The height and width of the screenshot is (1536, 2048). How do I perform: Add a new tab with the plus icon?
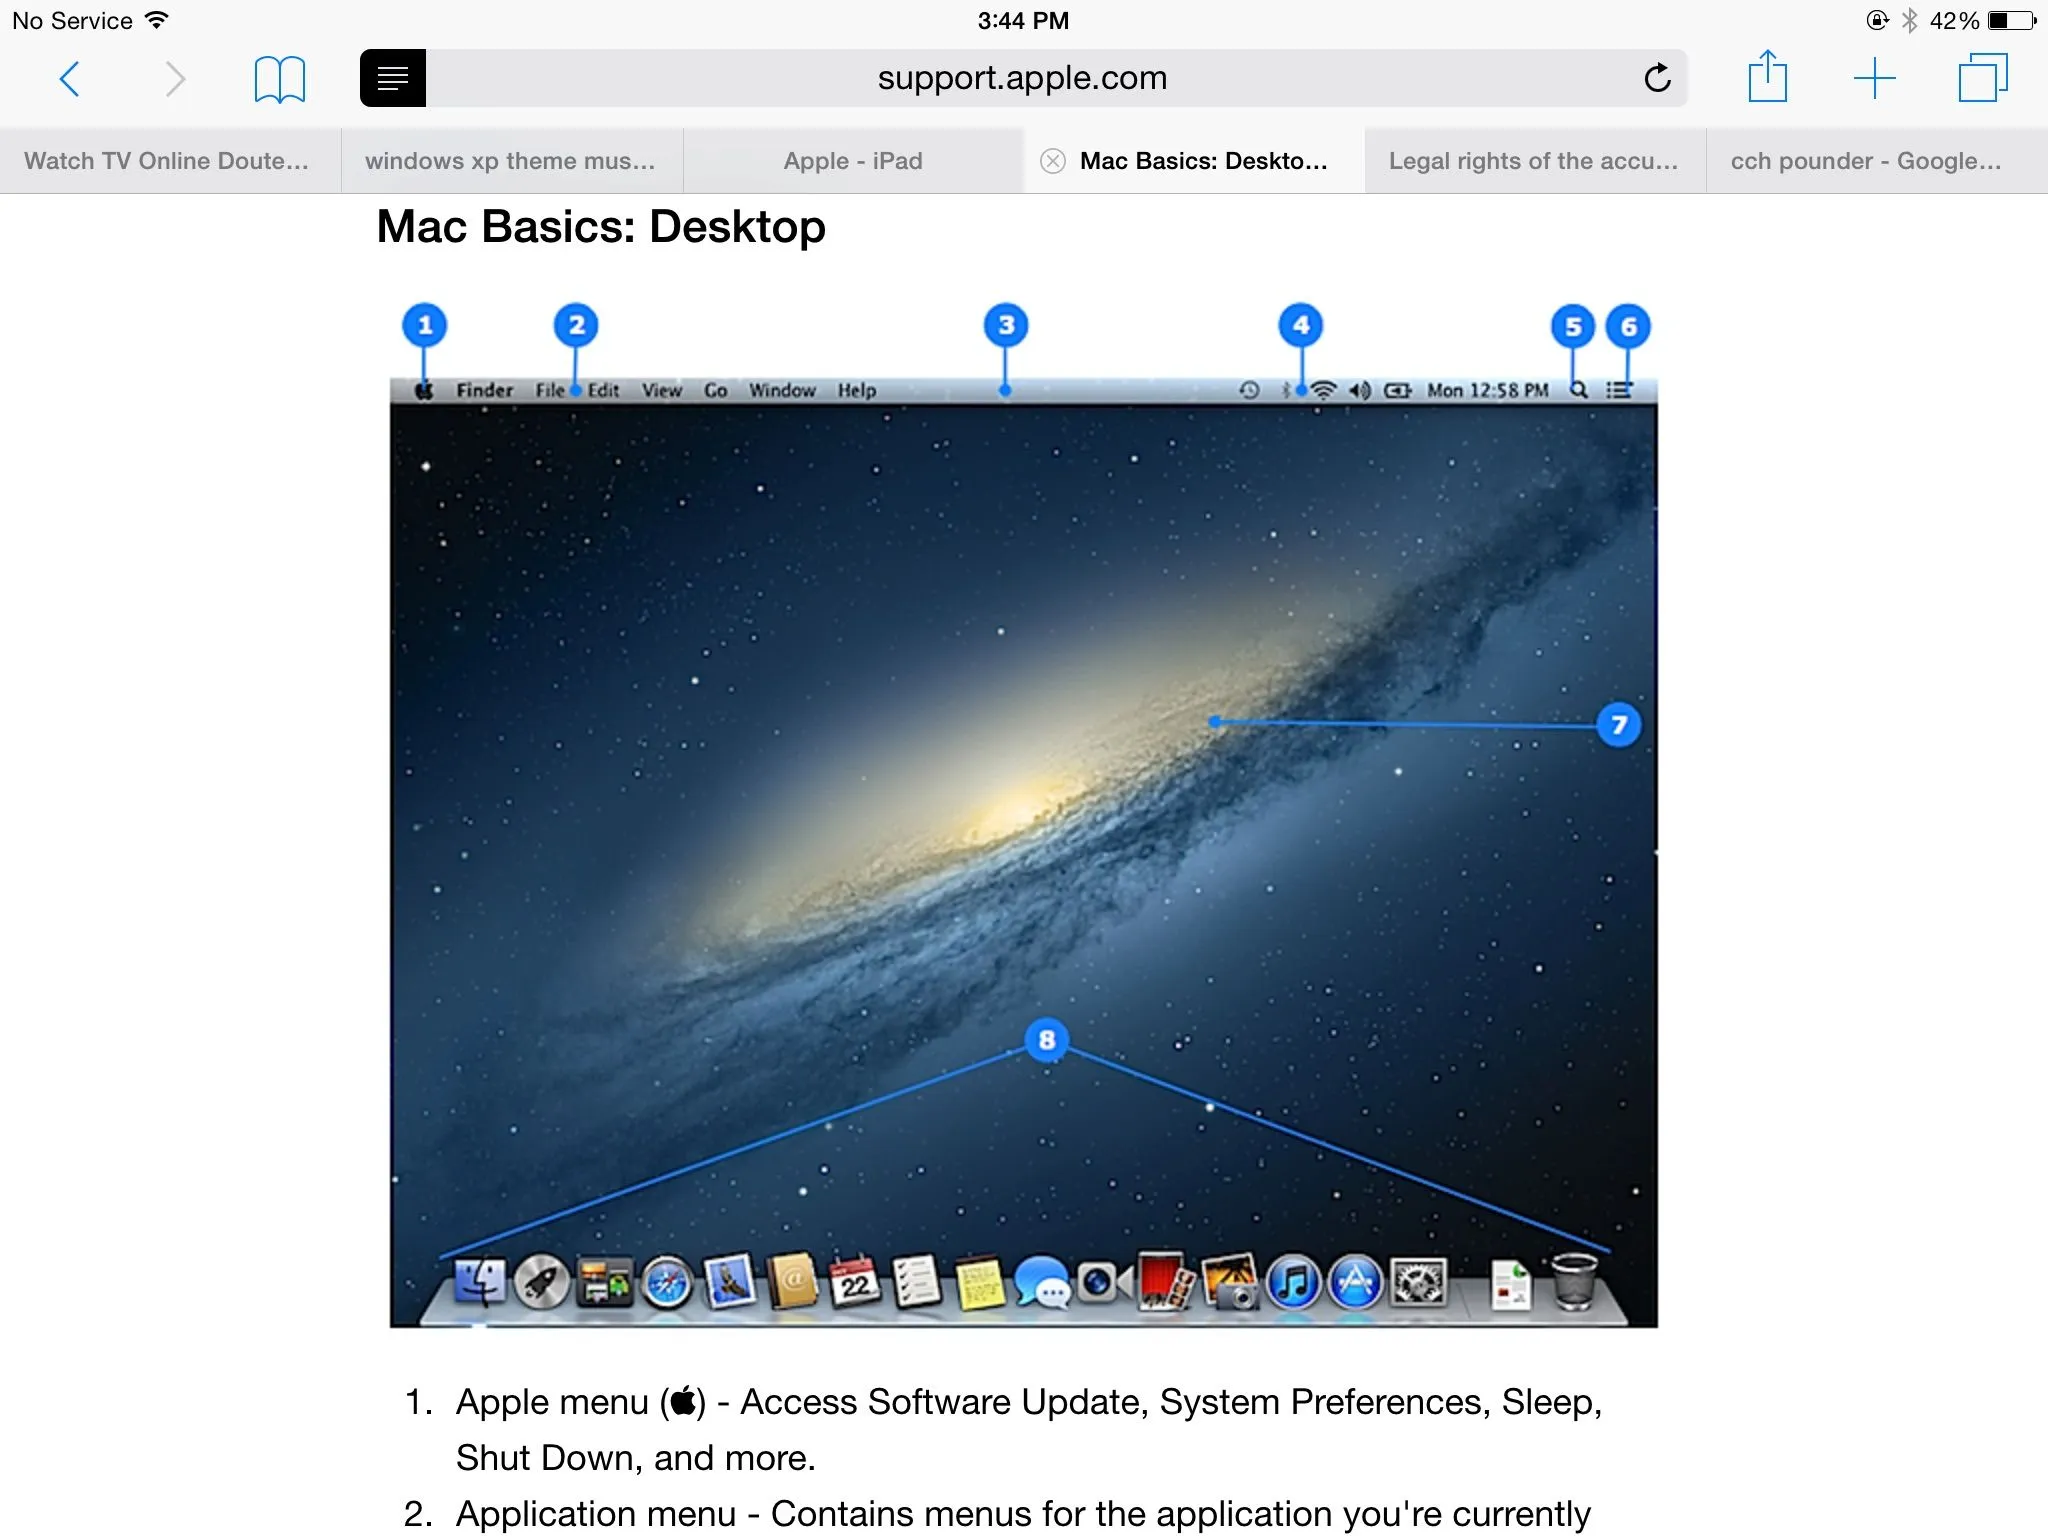tap(1874, 78)
